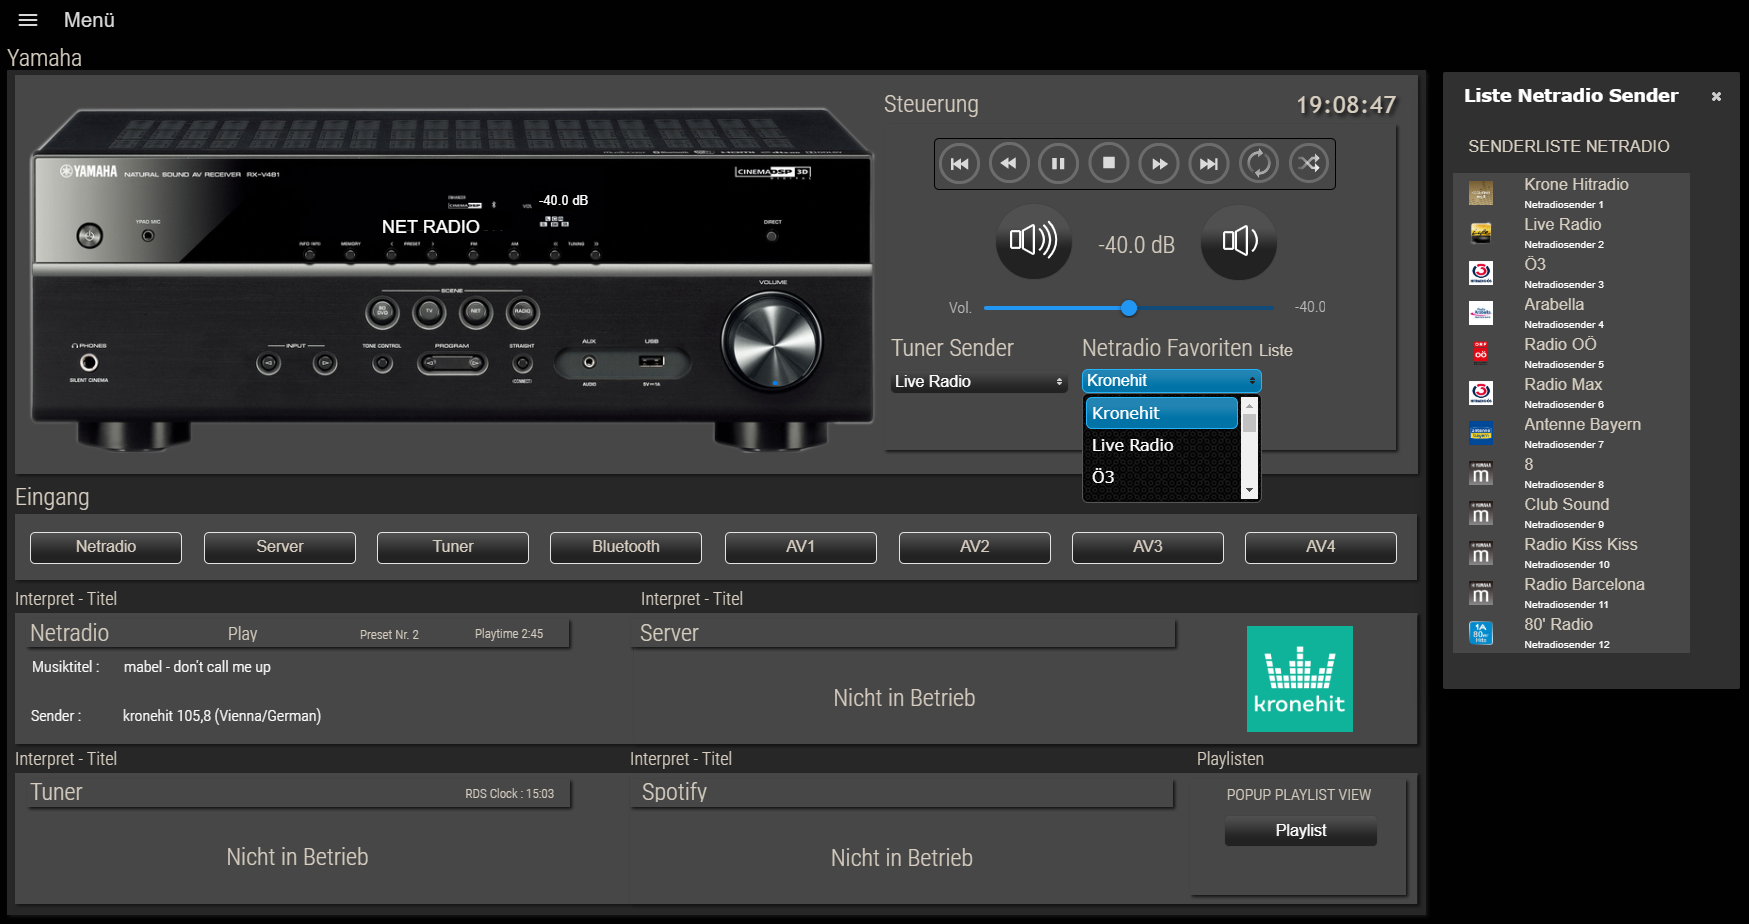Image resolution: width=1749 pixels, height=924 pixels.
Task: Click the fast-forward playback button
Action: point(1159,163)
